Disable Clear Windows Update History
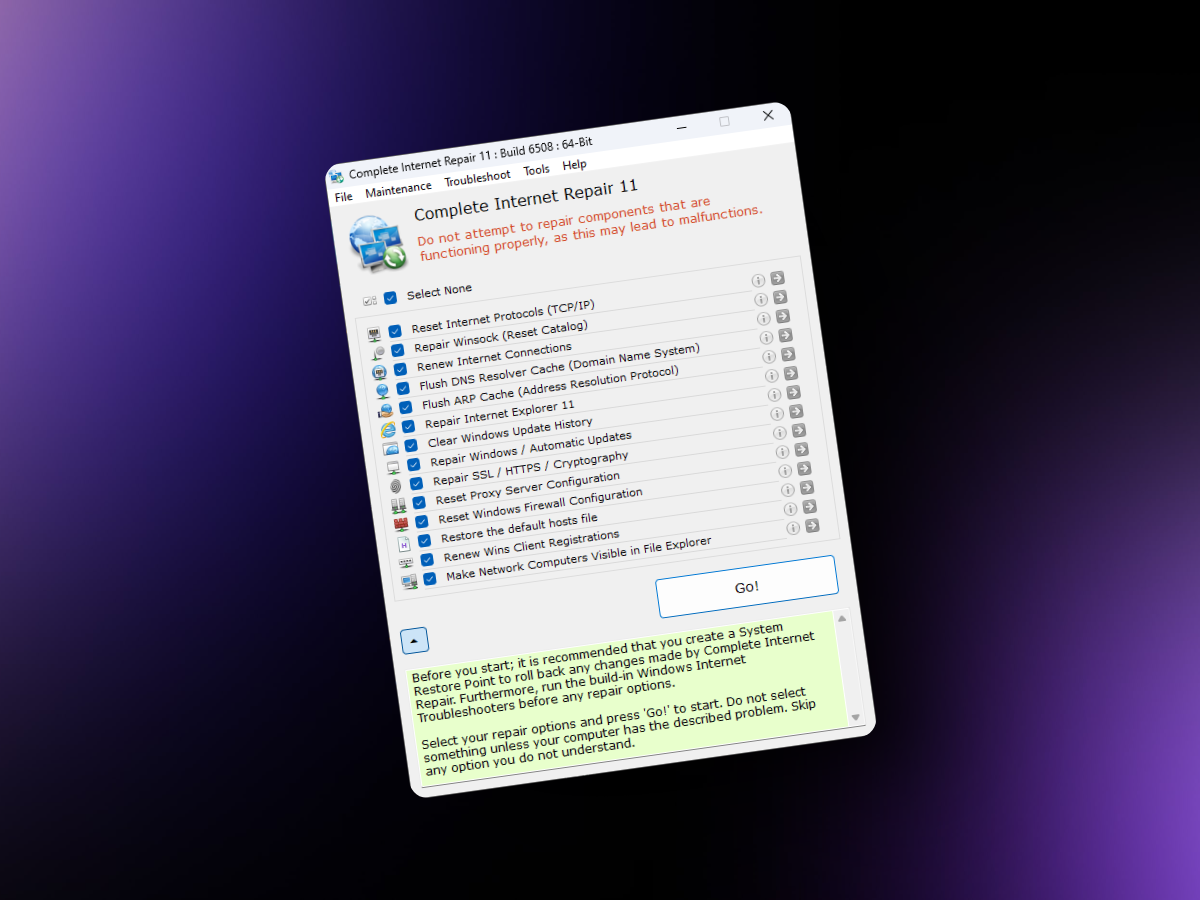1200x900 pixels. (411, 445)
